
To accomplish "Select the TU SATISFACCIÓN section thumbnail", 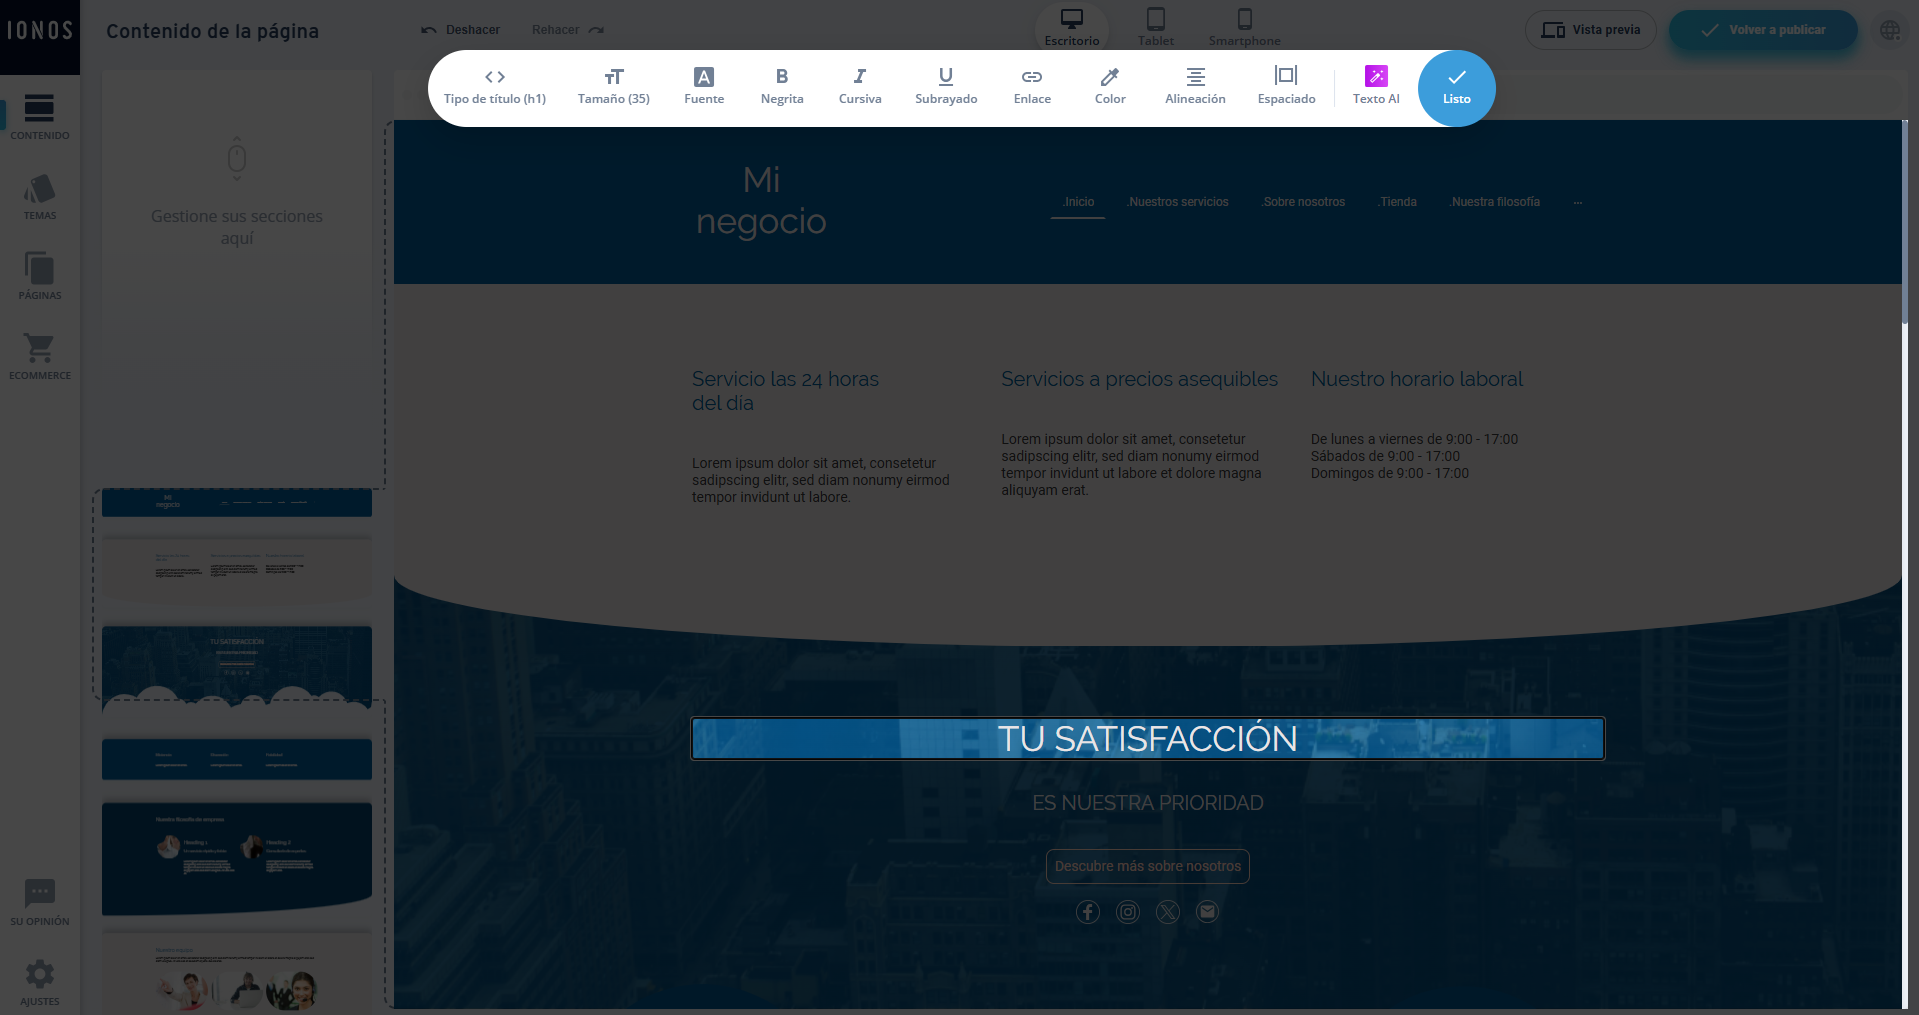I will coord(236,665).
